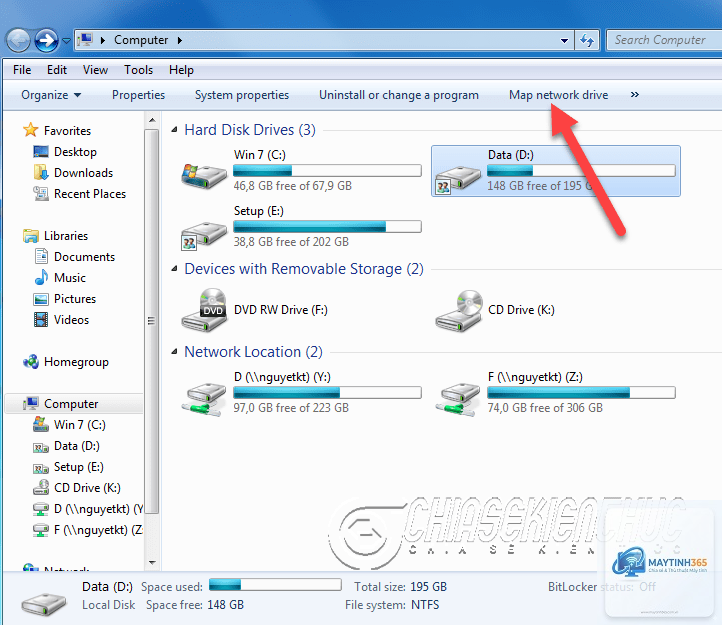Image resolution: width=722 pixels, height=625 pixels.
Task: Open the Edit menu
Action: [x=57, y=70]
